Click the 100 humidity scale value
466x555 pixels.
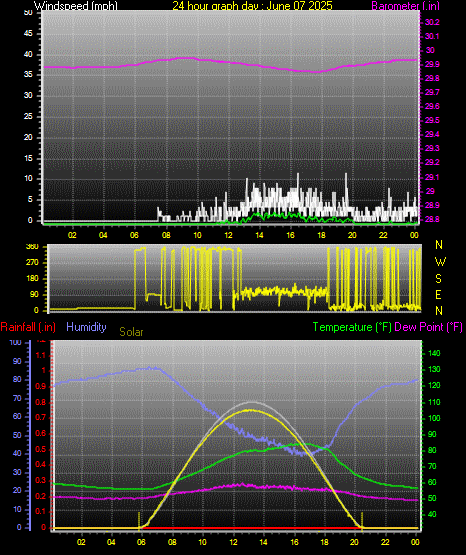coord(16,342)
